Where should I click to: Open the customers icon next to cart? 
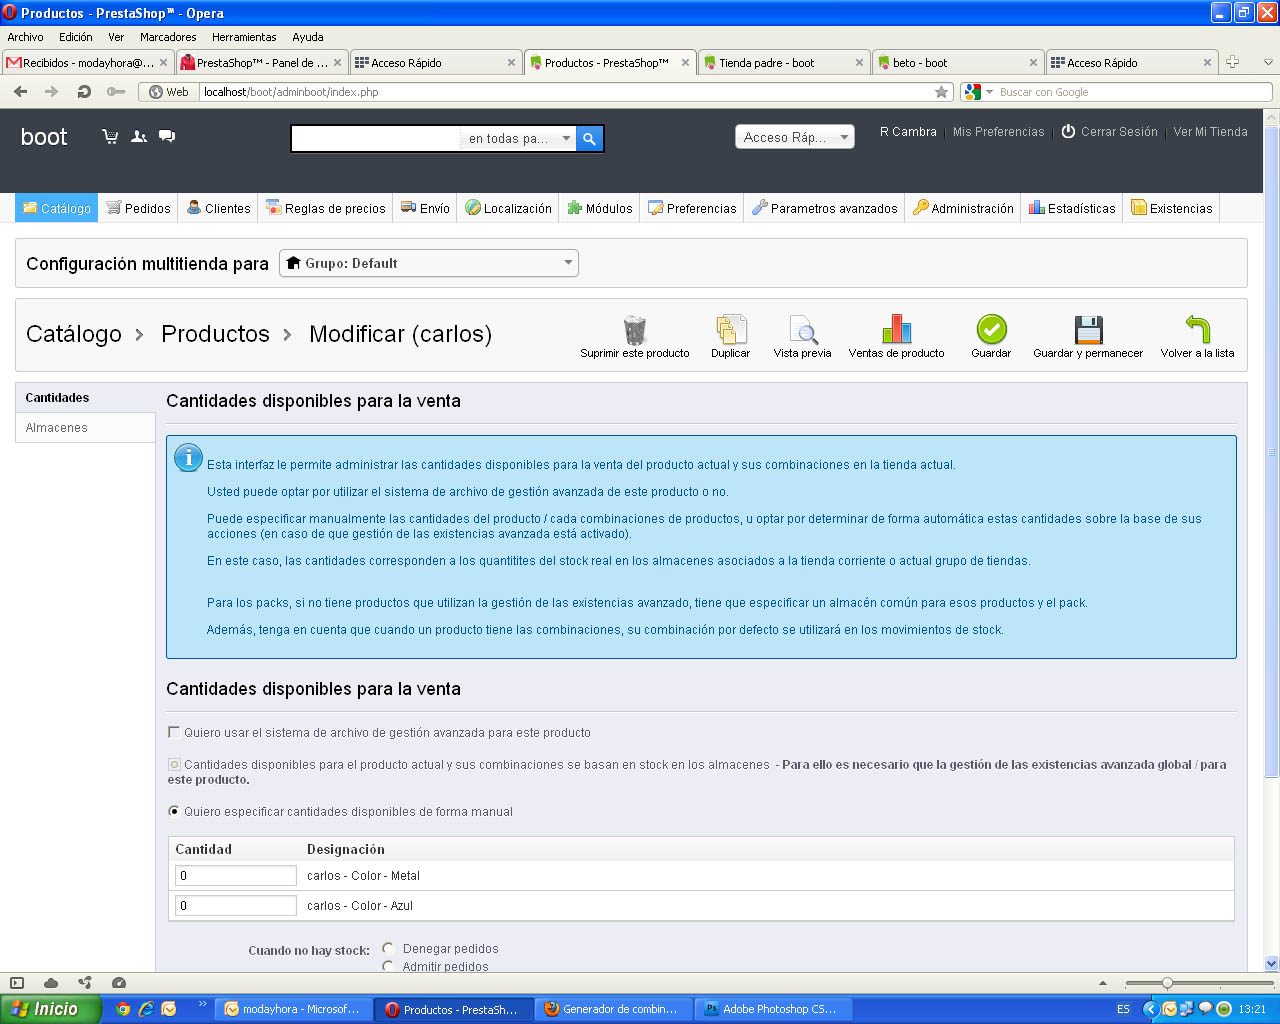(139, 136)
